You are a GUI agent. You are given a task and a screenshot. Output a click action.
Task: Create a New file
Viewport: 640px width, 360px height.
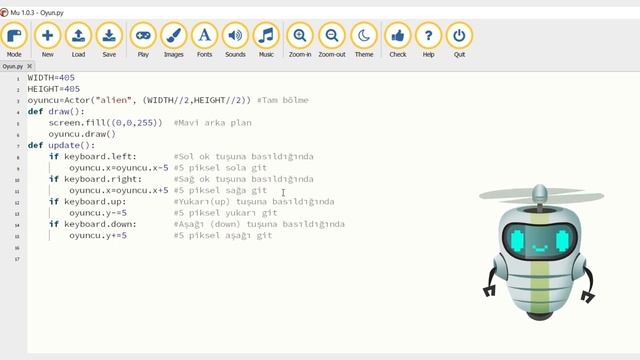coord(47,40)
